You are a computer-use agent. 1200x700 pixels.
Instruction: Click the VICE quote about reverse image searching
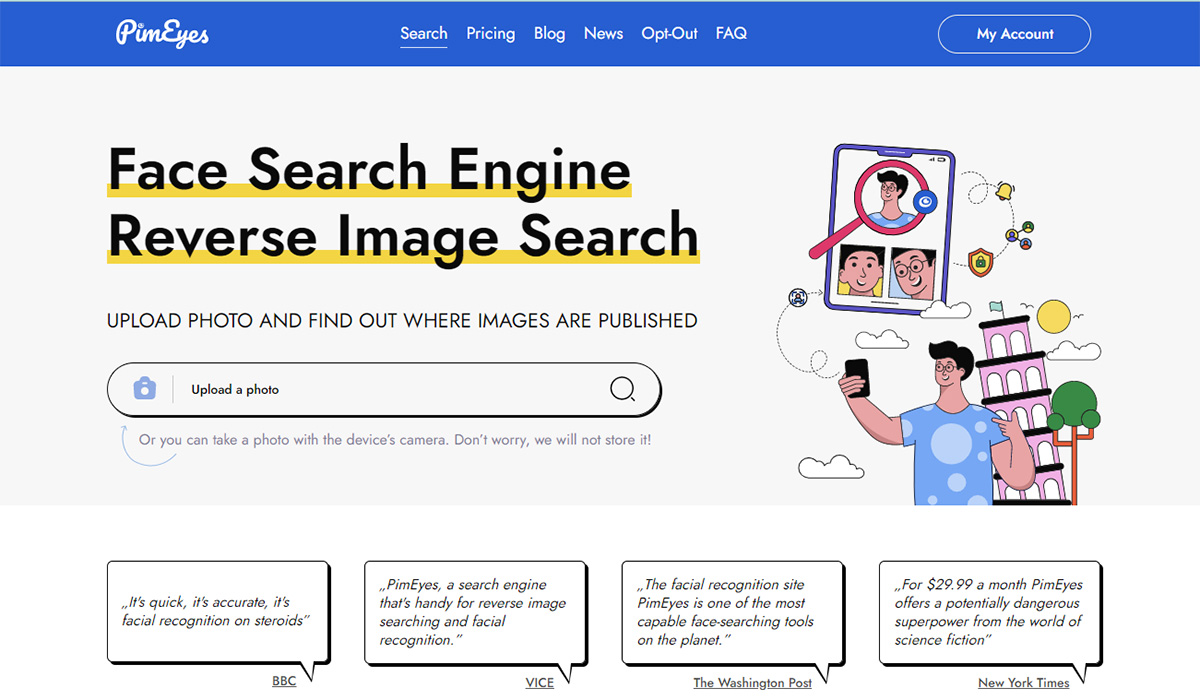point(475,612)
